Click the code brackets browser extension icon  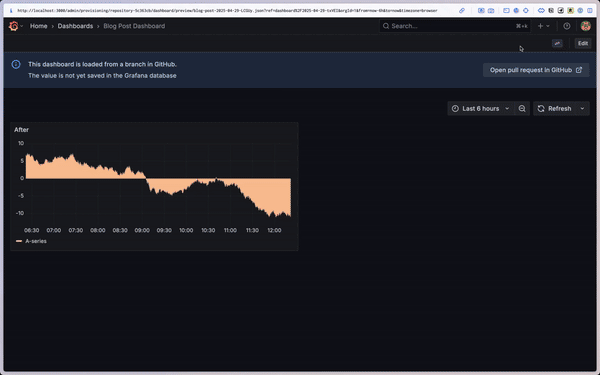[541, 11]
